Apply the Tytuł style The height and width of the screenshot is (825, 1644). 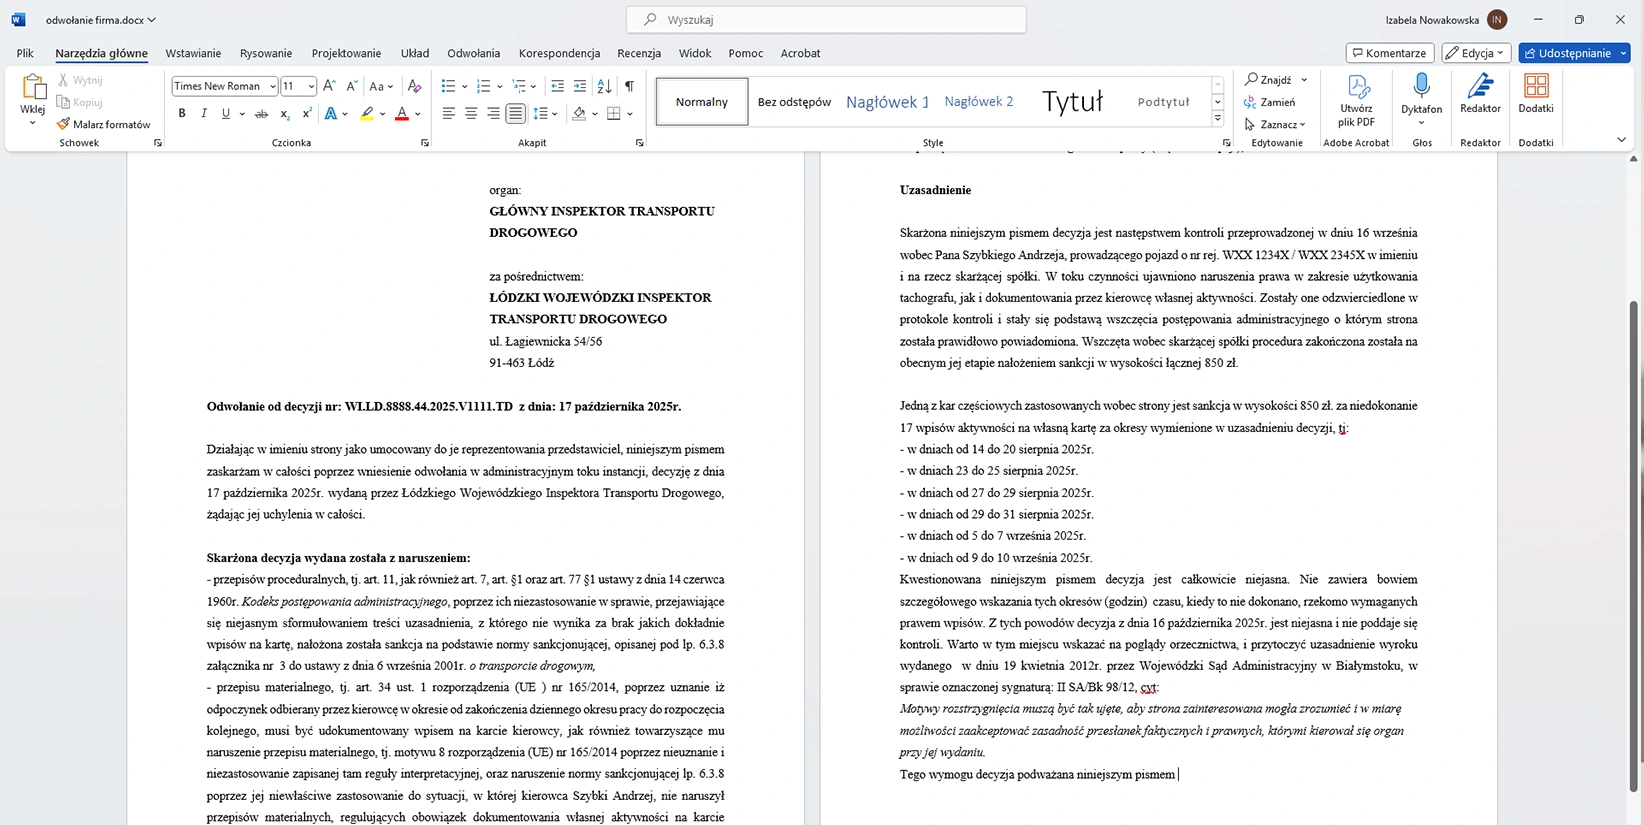click(1072, 102)
